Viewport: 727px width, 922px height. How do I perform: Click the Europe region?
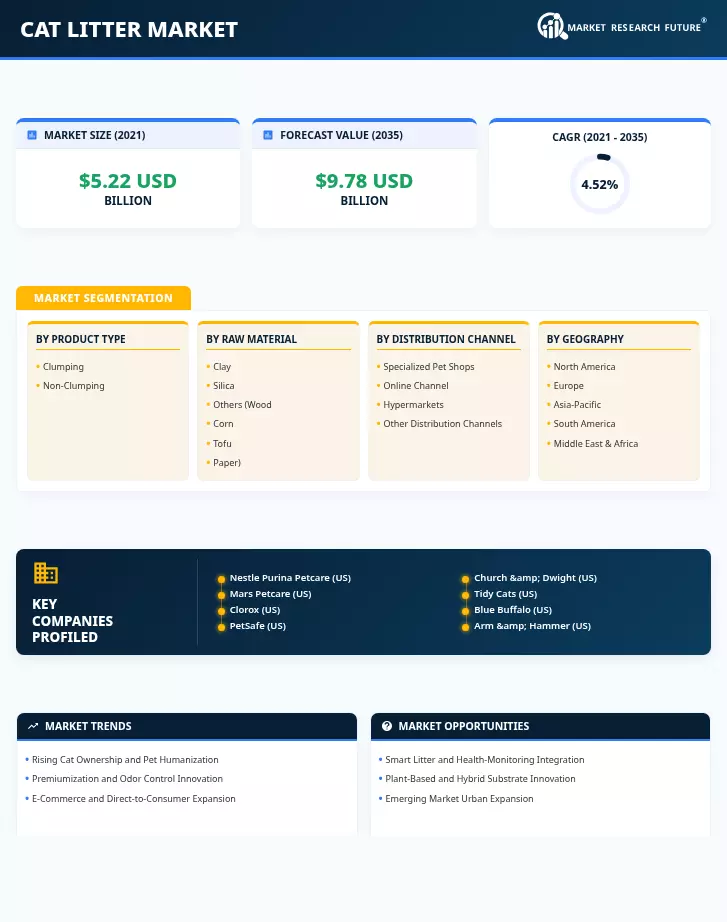coord(568,386)
